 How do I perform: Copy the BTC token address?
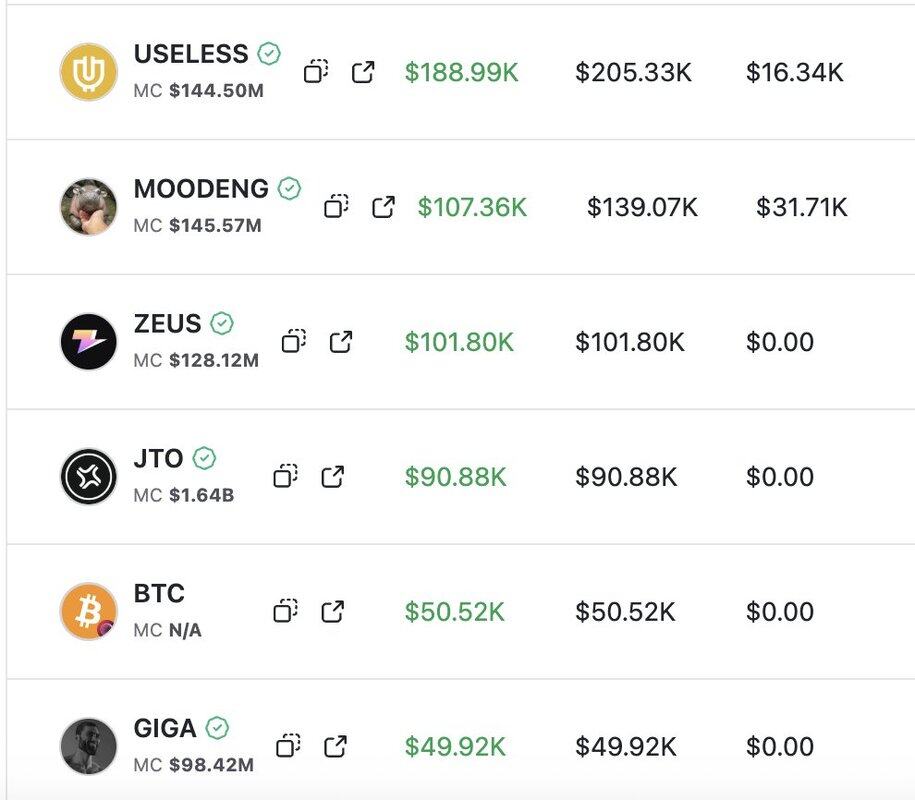point(285,611)
